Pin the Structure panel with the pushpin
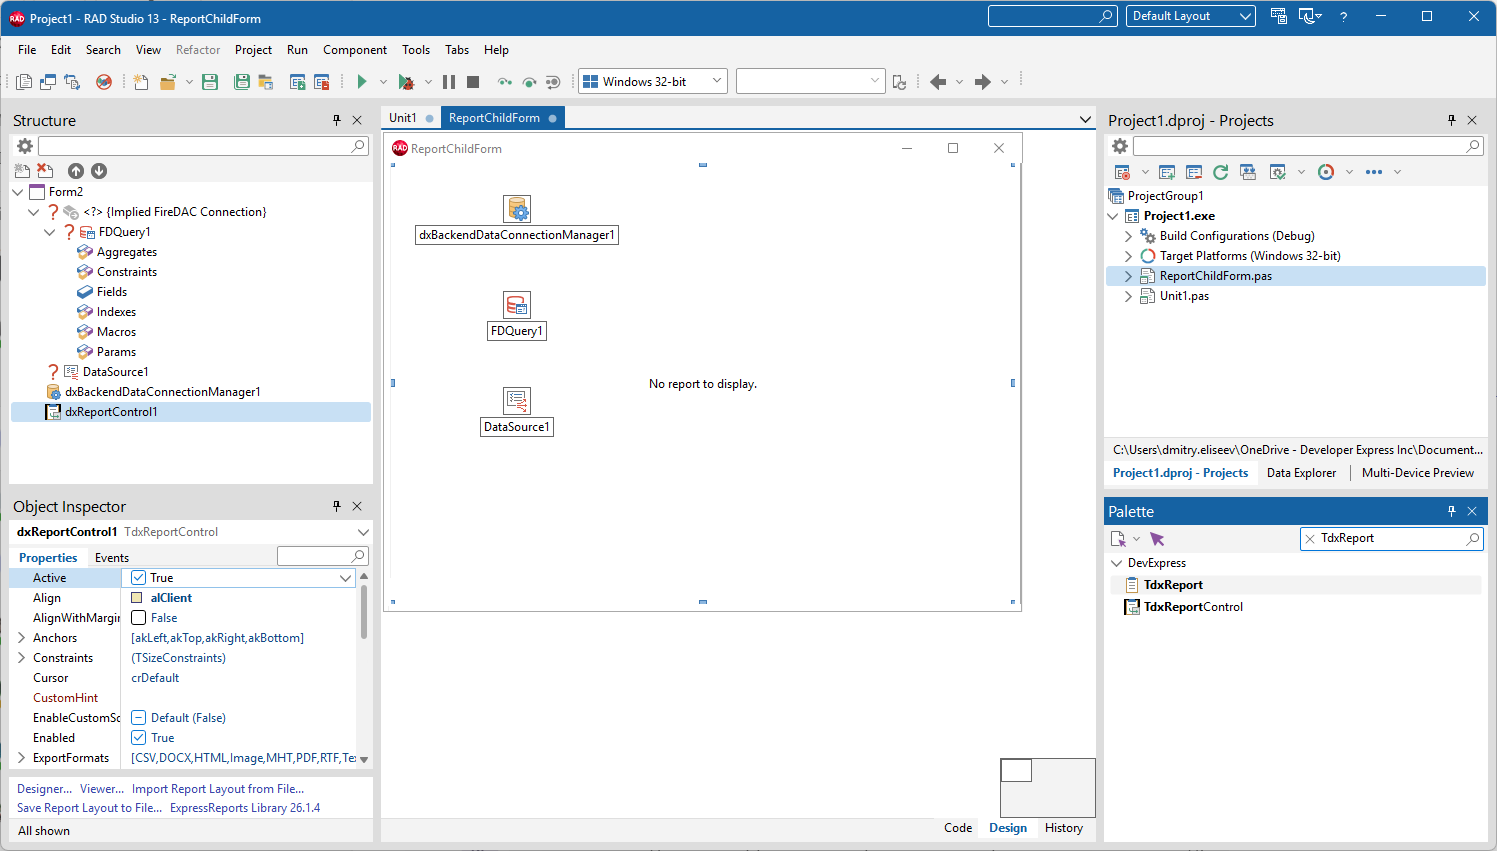The width and height of the screenshot is (1497, 851). tap(337, 120)
